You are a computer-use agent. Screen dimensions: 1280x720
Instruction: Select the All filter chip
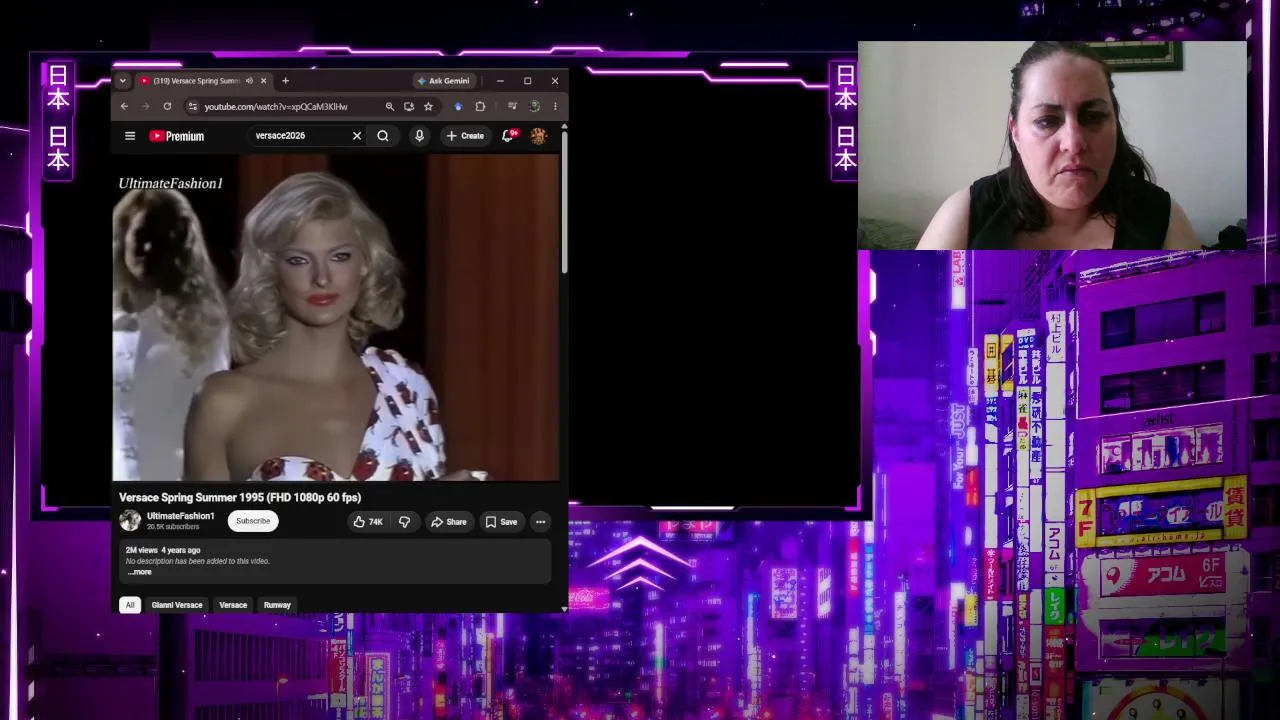[x=130, y=605]
